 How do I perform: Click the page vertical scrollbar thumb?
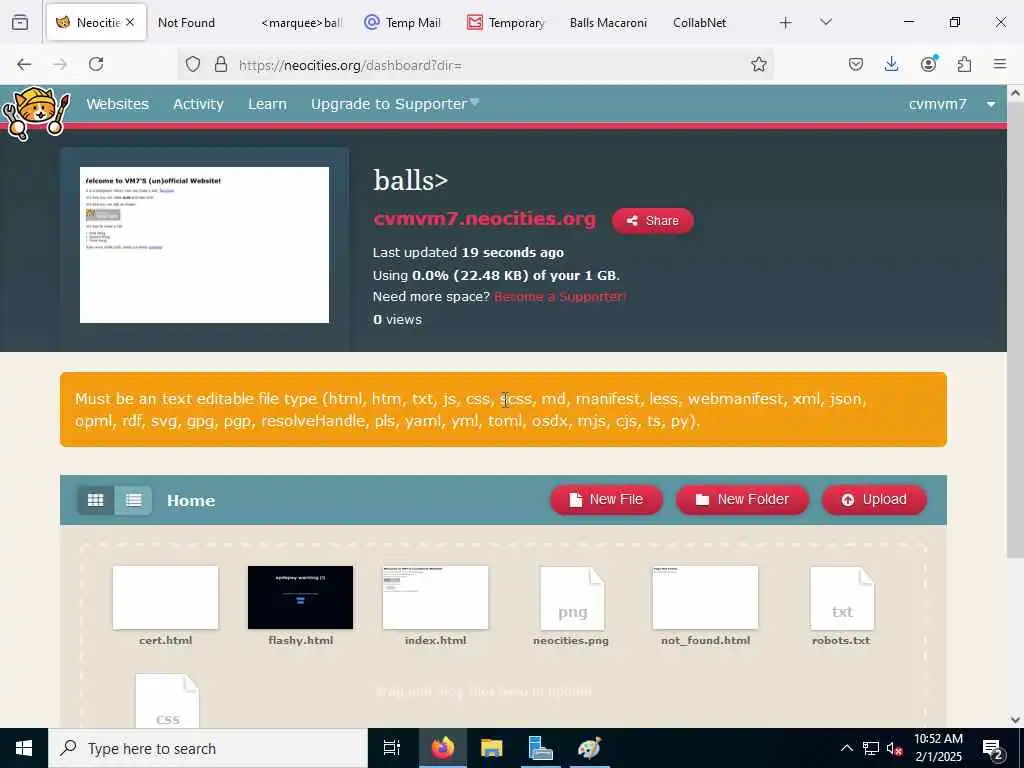tap(1015, 329)
